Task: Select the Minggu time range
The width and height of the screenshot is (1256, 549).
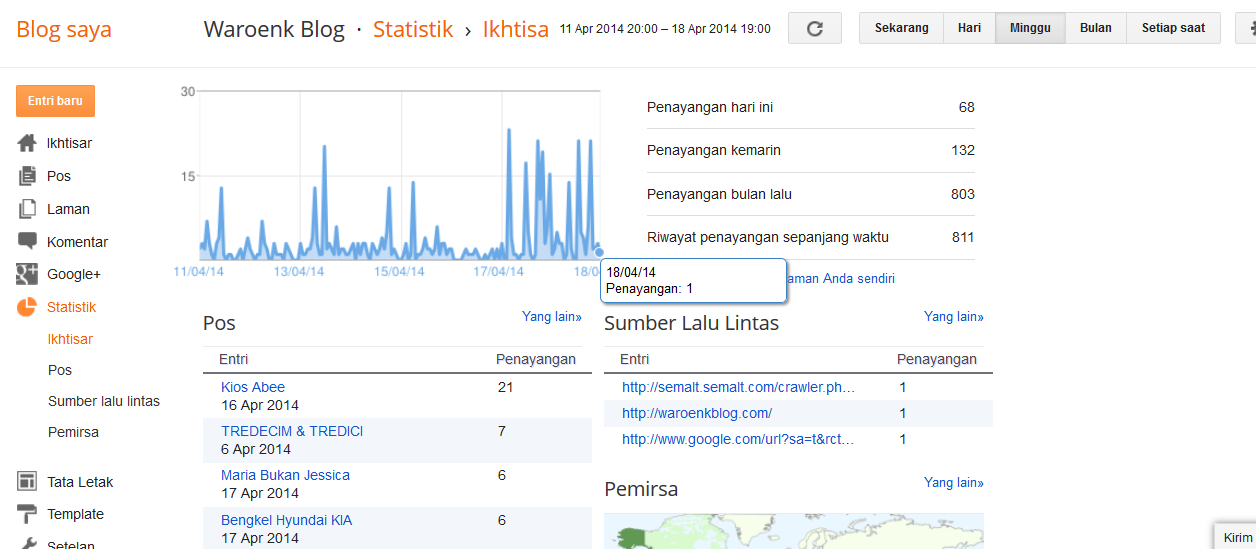Action: pos(1030,28)
